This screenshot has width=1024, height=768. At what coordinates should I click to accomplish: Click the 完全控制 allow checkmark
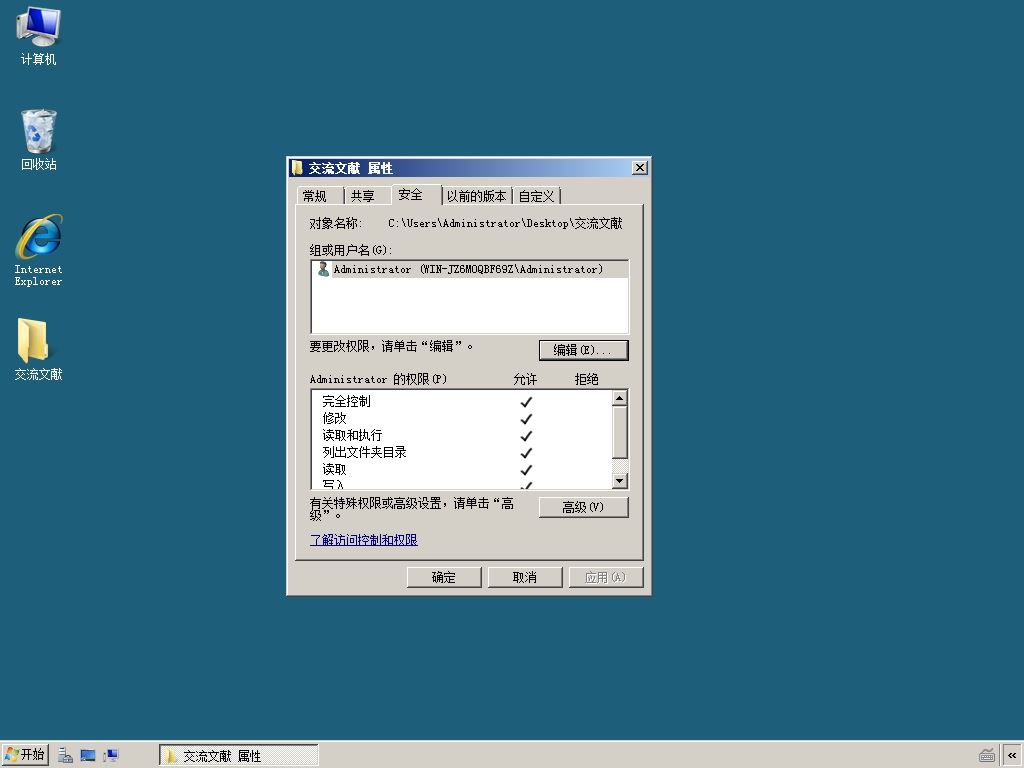[x=526, y=402]
